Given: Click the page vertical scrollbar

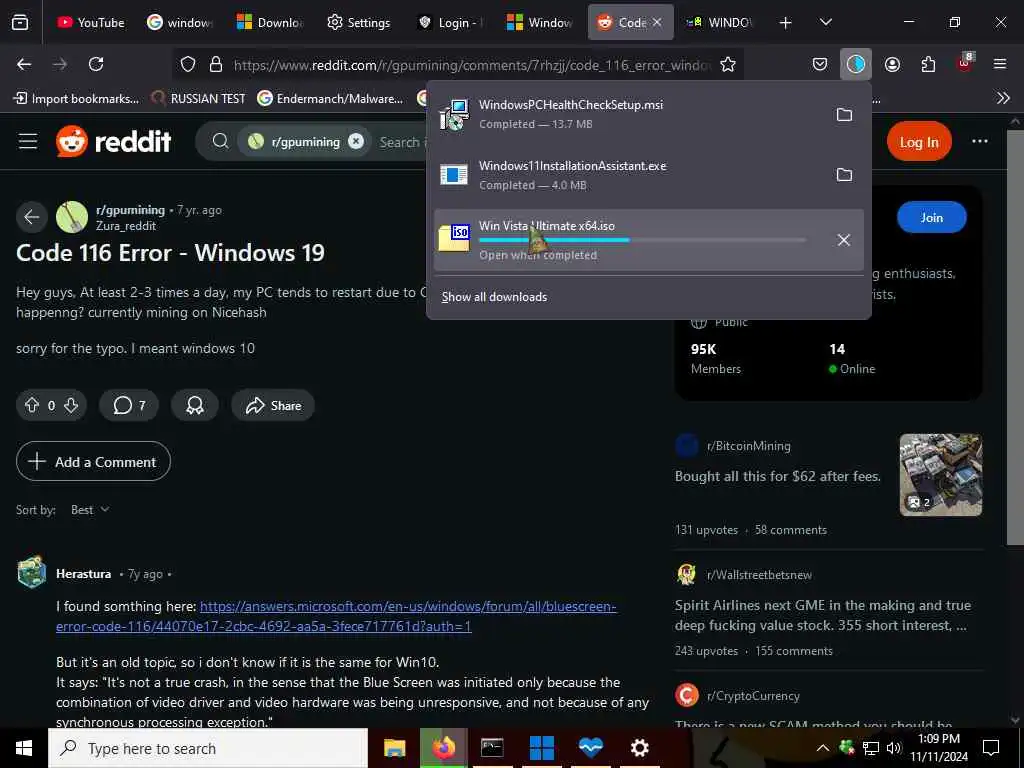Looking at the screenshot, I should tap(1014, 337).
